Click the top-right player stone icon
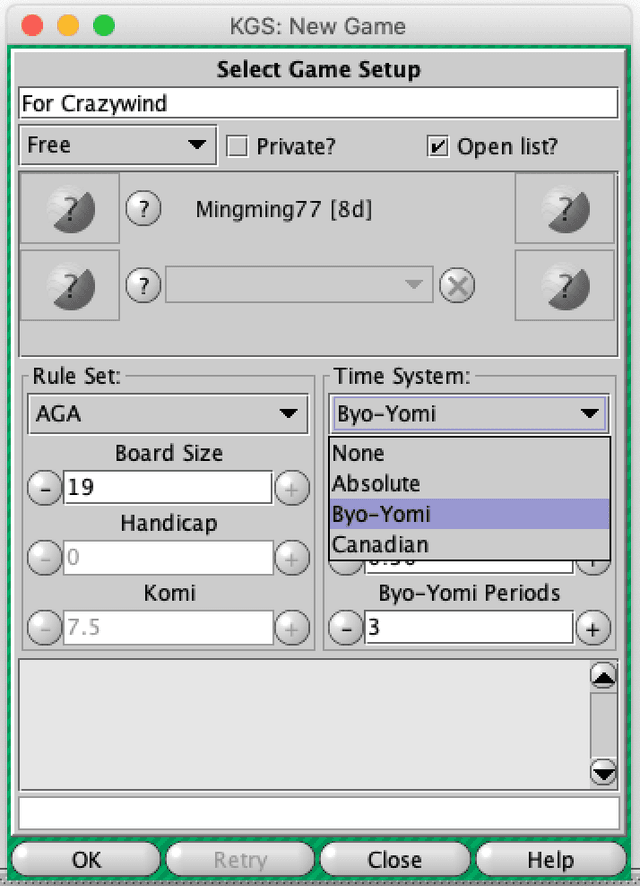640x886 pixels. click(x=564, y=209)
